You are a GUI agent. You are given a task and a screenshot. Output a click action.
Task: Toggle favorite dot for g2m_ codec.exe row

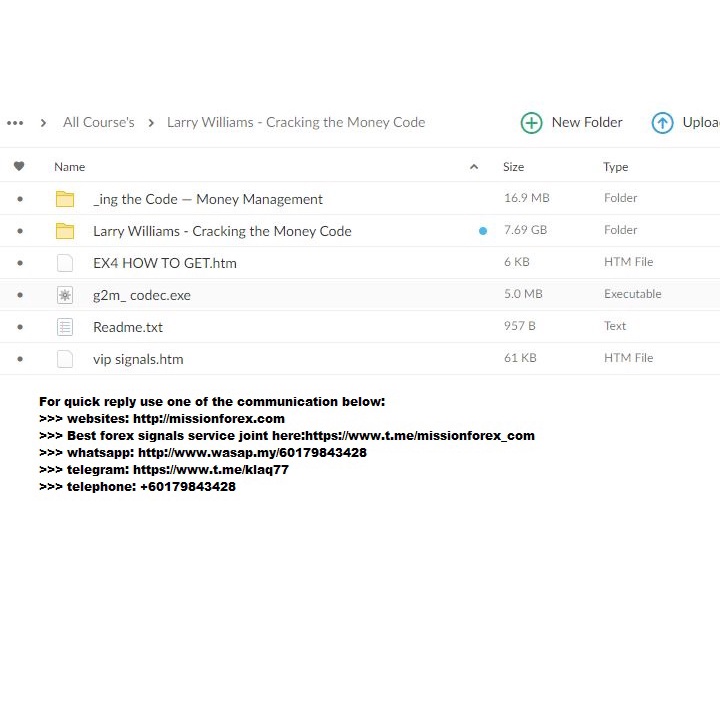pos(19,295)
